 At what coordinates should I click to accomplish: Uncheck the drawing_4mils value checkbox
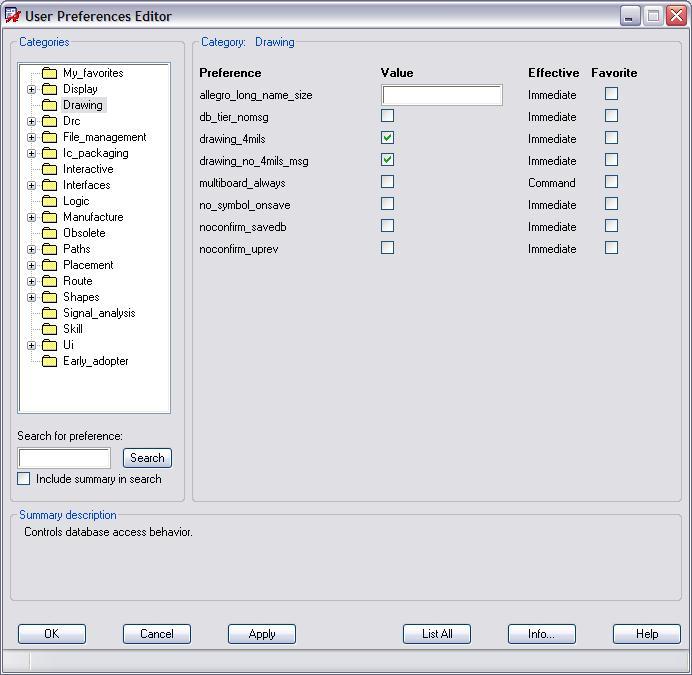[387, 138]
